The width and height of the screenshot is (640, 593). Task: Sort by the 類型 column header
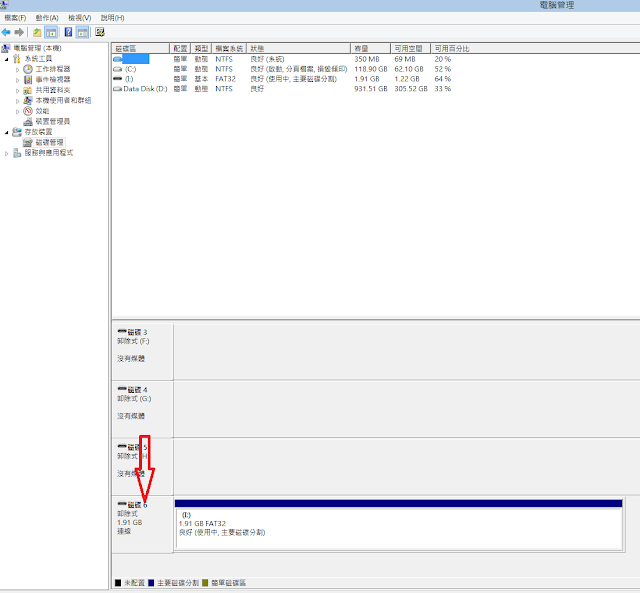(x=201, y=49)
